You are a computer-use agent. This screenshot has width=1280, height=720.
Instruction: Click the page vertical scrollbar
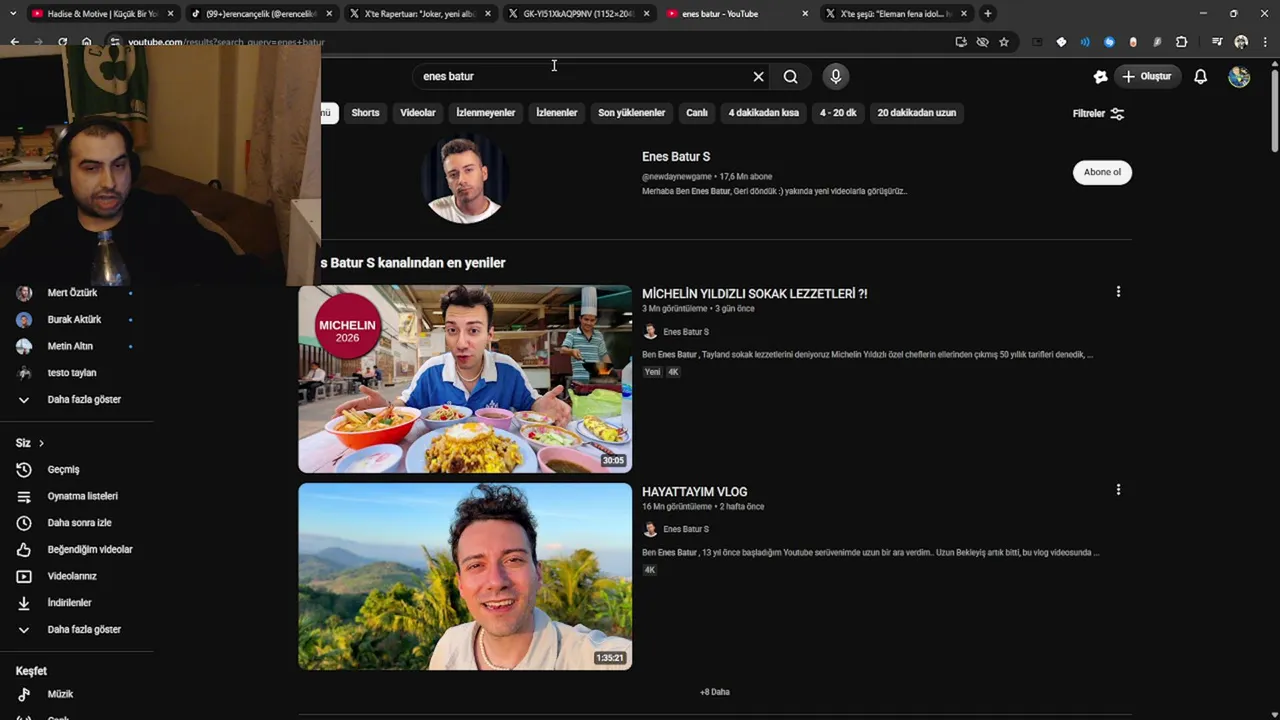[x=1274, y=110]
